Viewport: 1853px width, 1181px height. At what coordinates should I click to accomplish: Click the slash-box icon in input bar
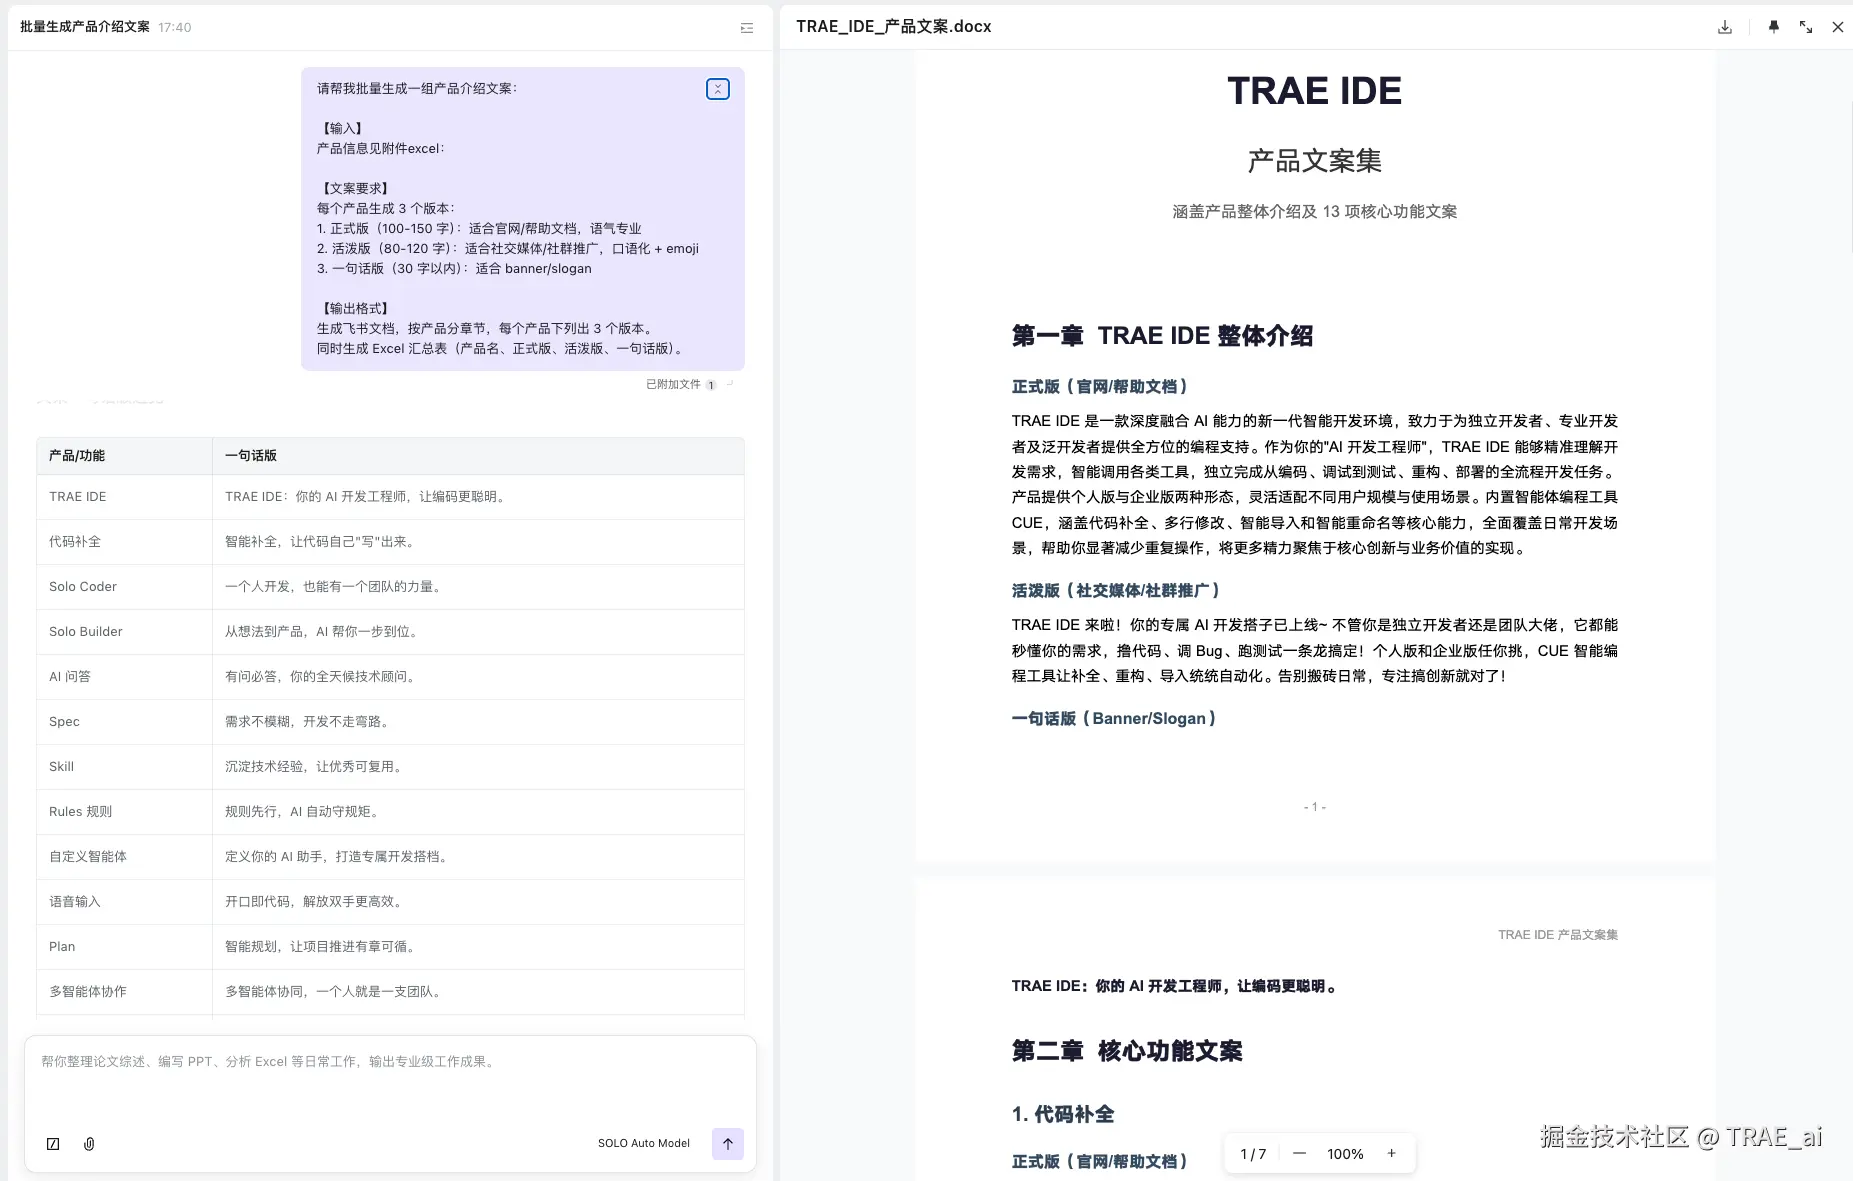[x=53, y=1144]
